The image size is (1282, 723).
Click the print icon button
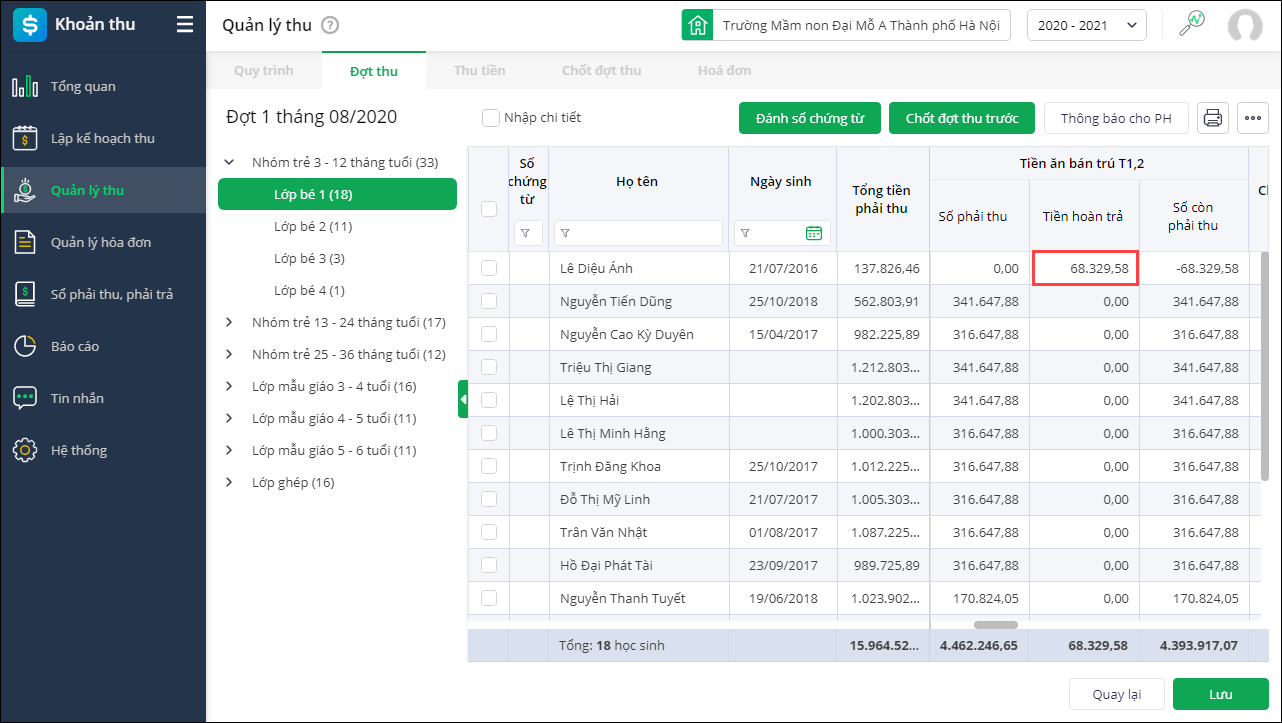(x=1212, y=118)
